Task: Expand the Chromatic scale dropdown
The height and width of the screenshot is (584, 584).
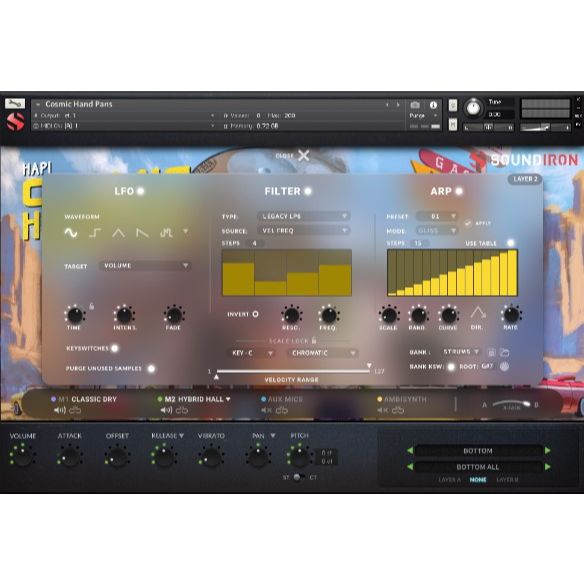Action: tap(323, 353)
